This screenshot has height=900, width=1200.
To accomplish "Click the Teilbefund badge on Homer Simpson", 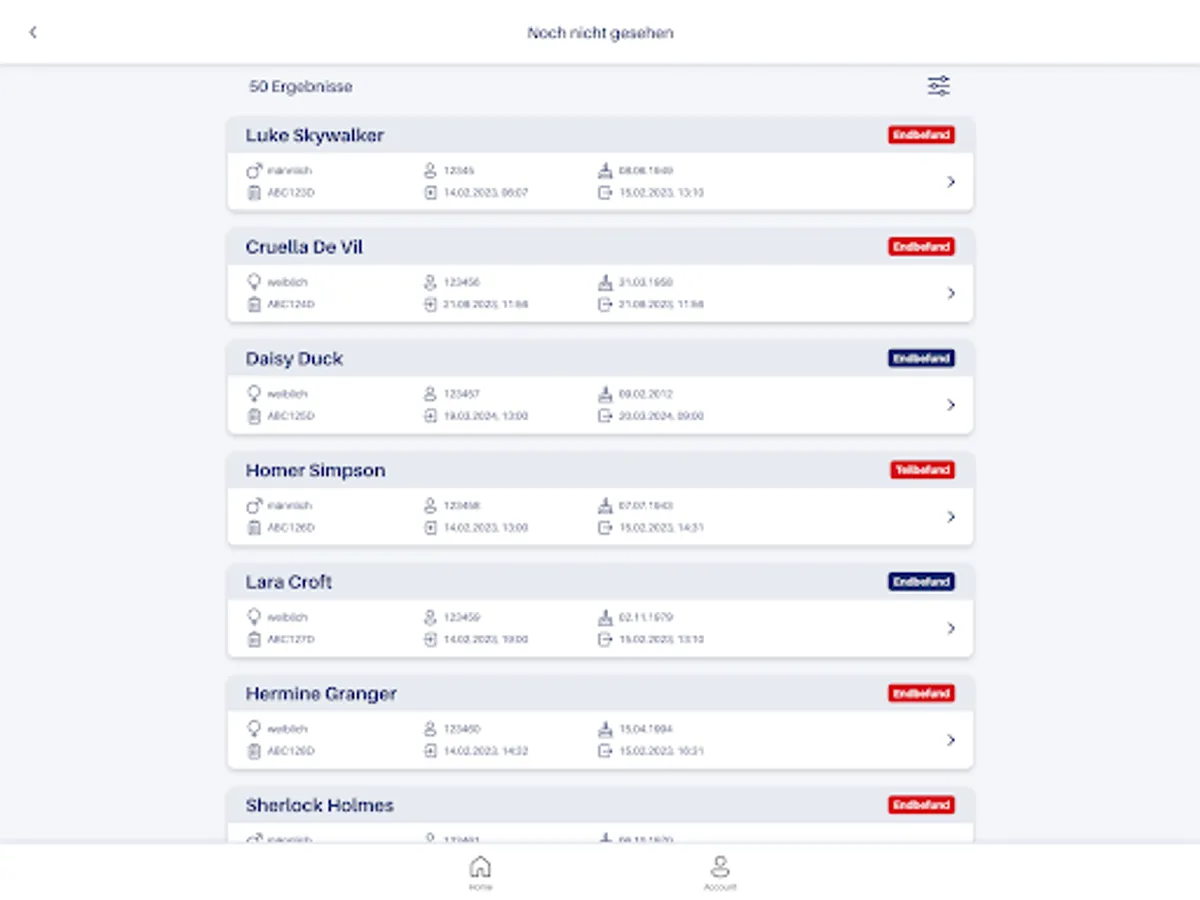I will coord(921,469).
